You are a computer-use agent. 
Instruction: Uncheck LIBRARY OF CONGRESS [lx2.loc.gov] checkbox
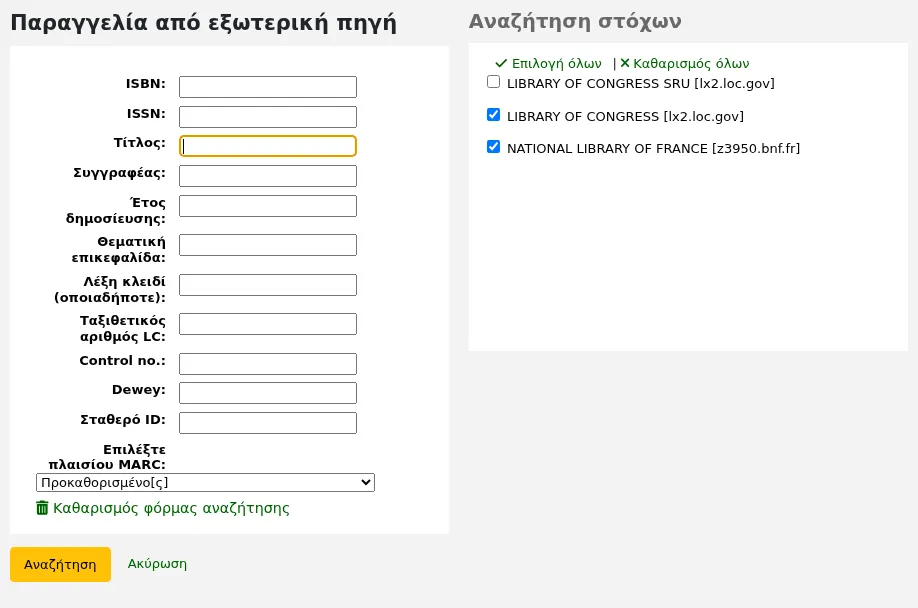point(494,115)
